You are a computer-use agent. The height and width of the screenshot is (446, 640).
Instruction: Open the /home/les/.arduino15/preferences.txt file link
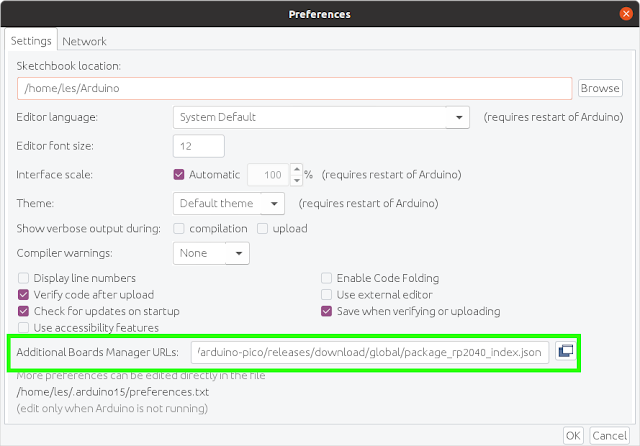pos(113,392)
